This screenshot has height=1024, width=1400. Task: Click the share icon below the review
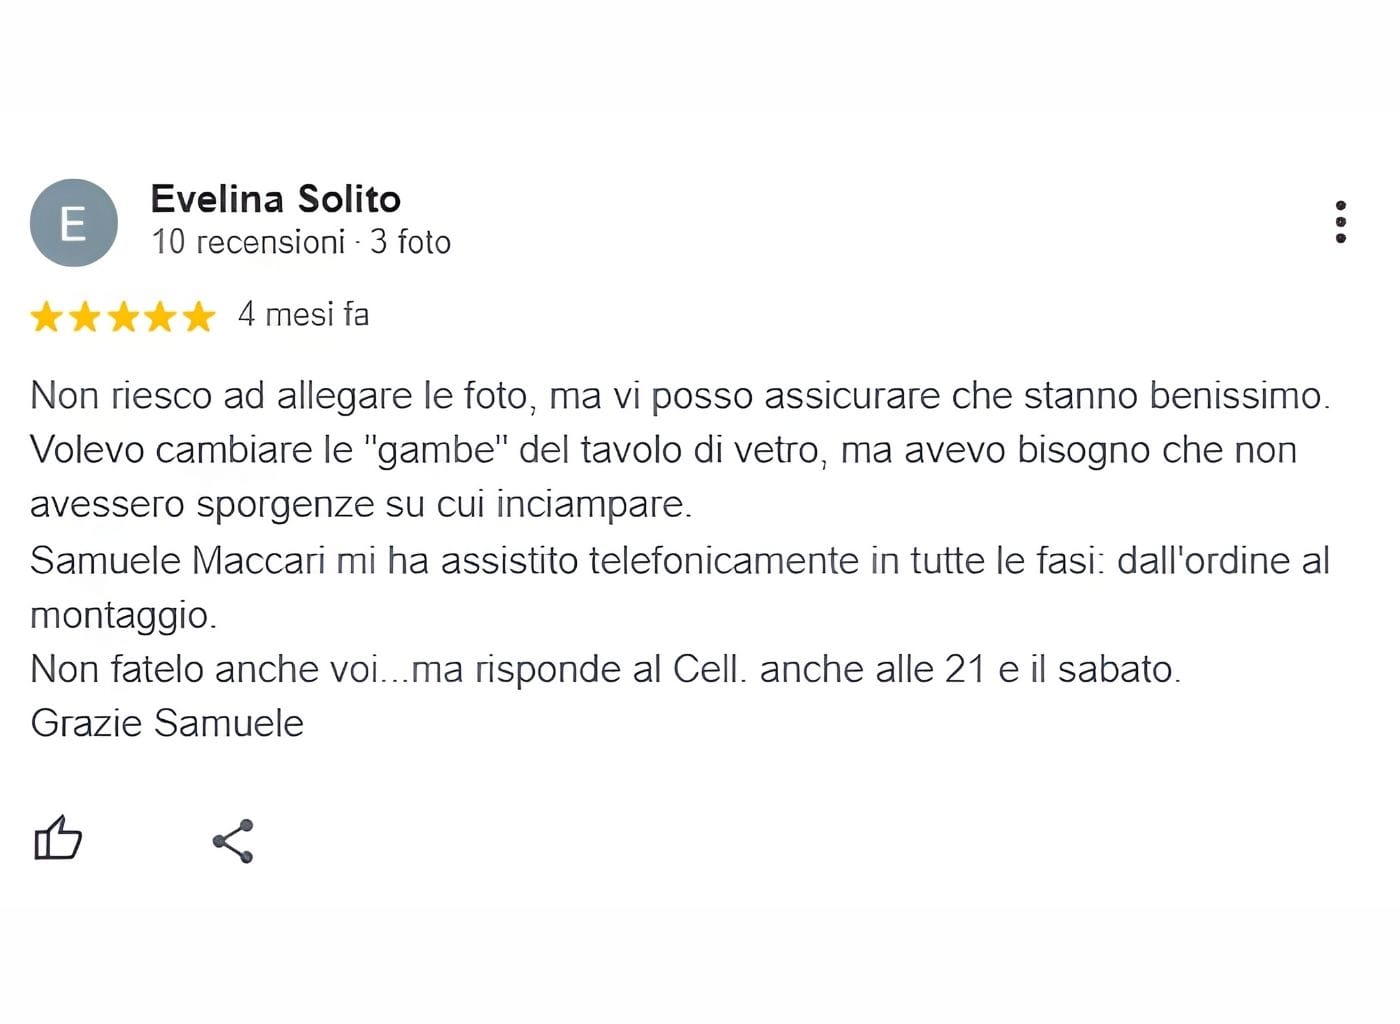(x=233, y=841)
